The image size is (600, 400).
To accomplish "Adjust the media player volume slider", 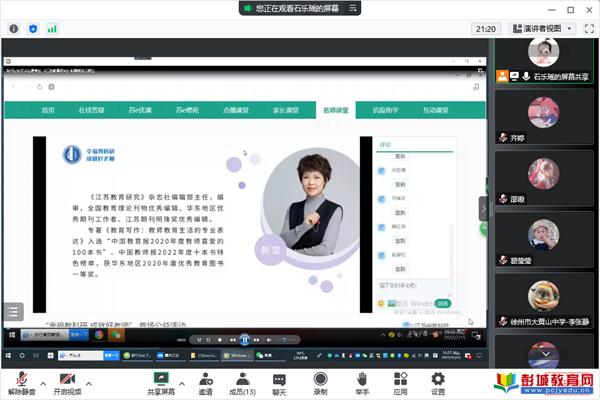I will [x=286, y=340].
